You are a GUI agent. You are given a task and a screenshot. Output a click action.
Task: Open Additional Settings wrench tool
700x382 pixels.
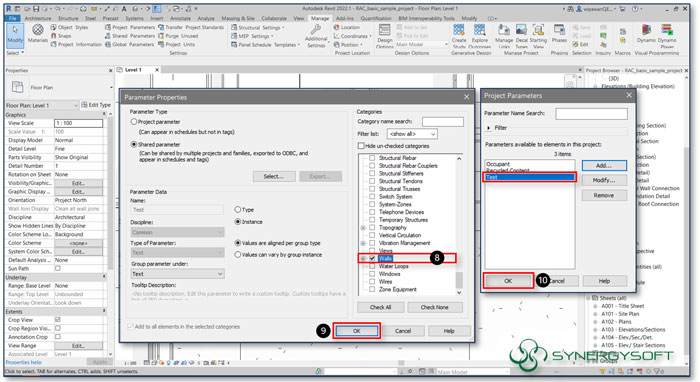click(x=316, y=35)
